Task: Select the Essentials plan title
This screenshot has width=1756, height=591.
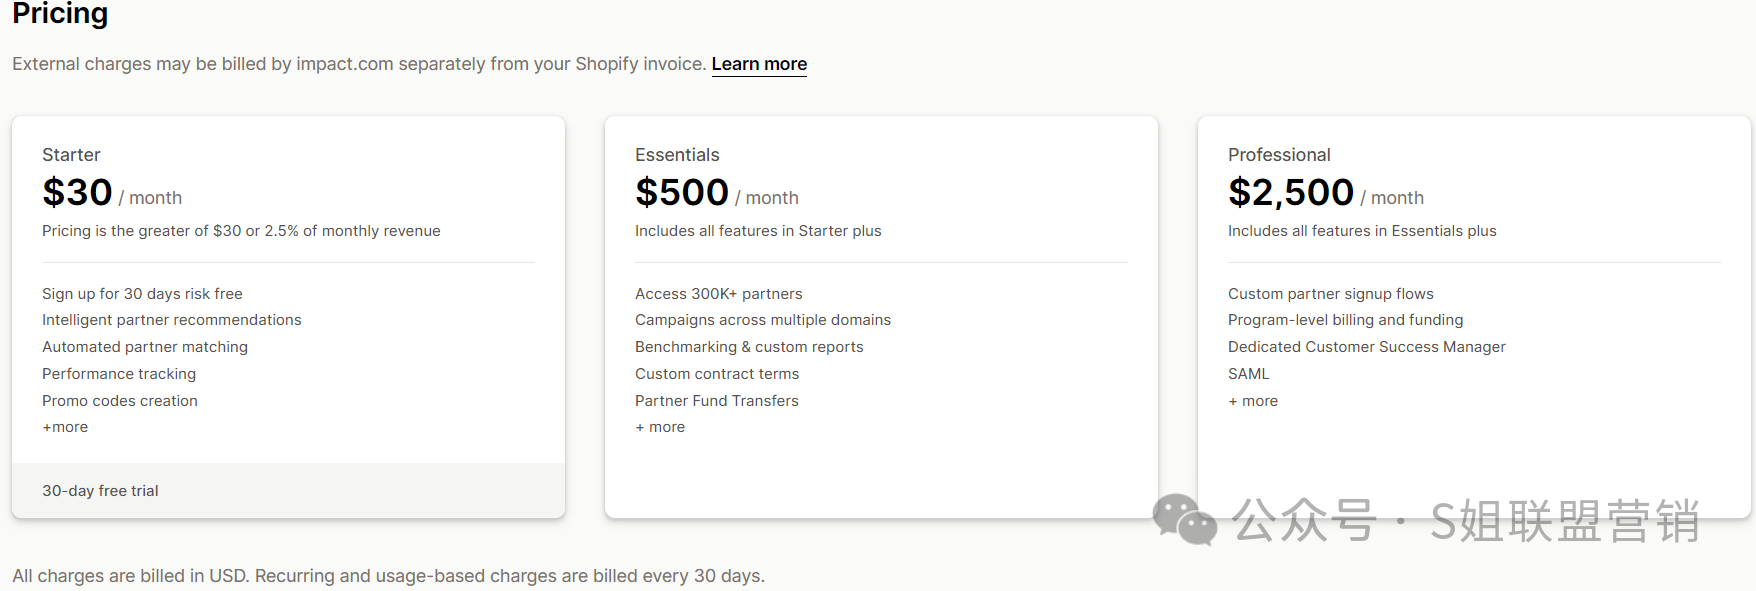Action: (x=677, y=155)
